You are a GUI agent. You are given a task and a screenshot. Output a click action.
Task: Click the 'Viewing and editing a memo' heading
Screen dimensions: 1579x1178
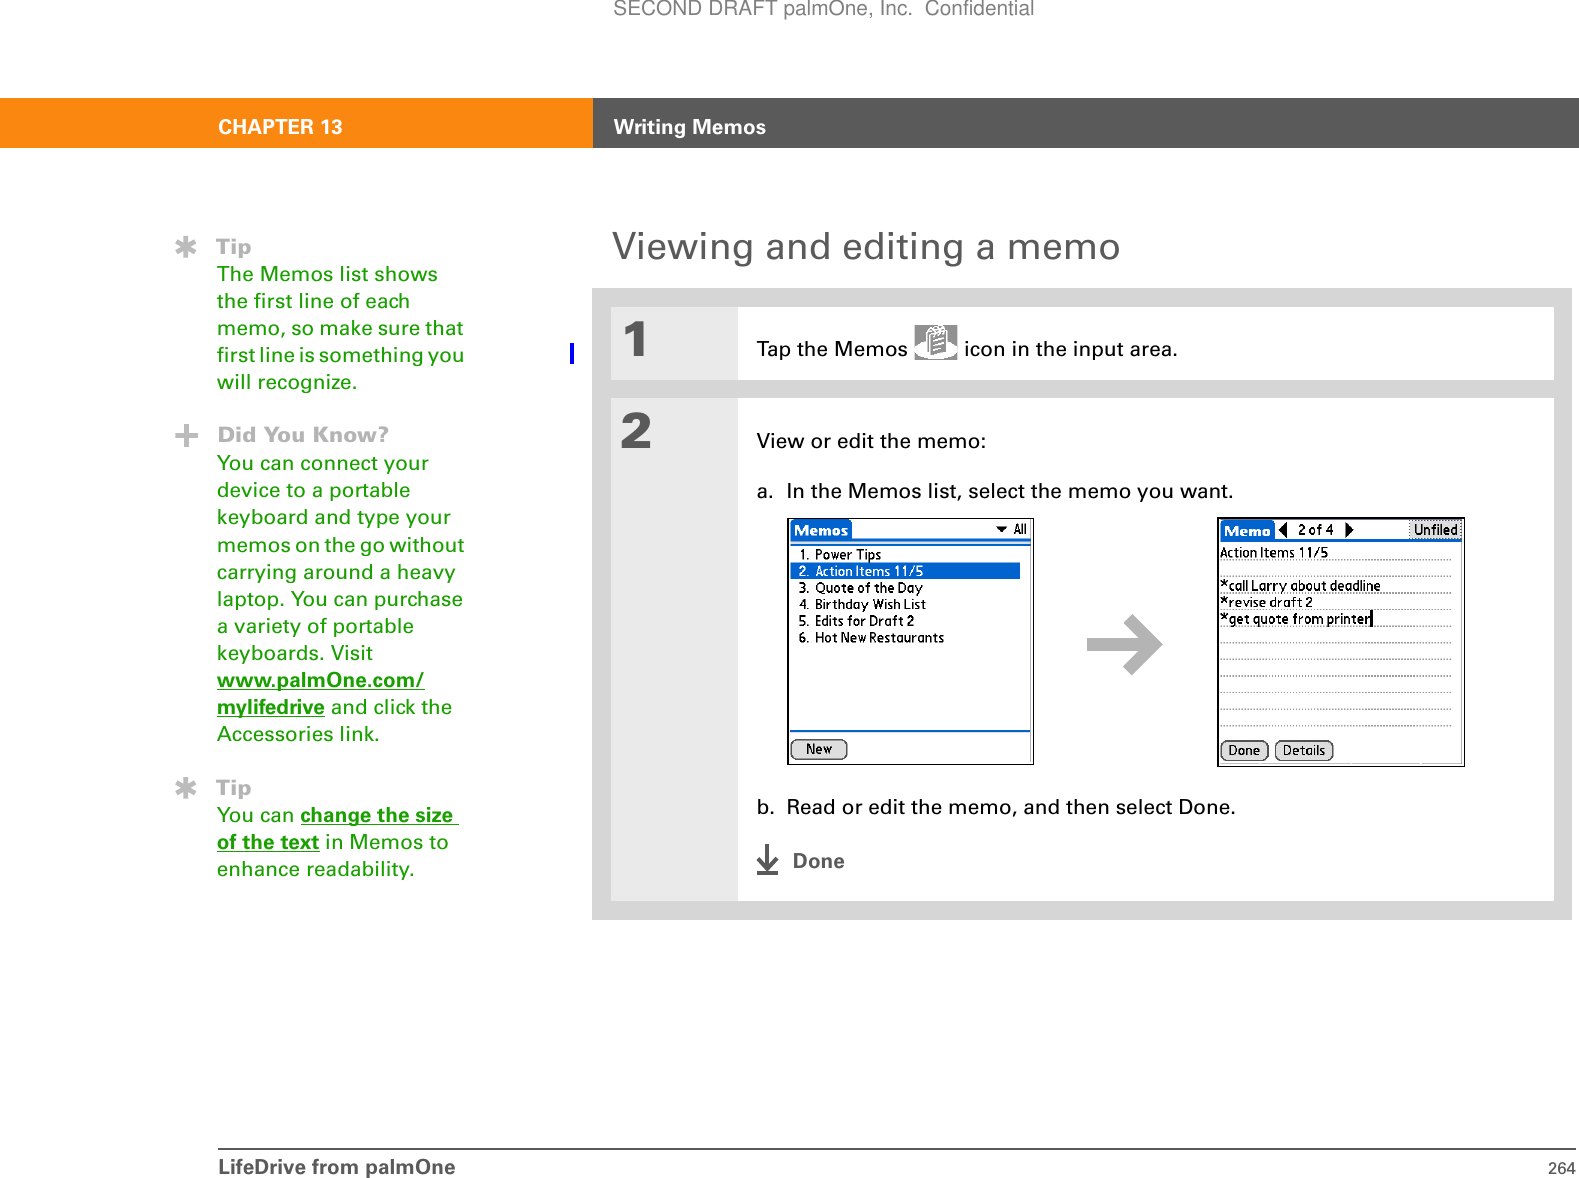[866, 246]
